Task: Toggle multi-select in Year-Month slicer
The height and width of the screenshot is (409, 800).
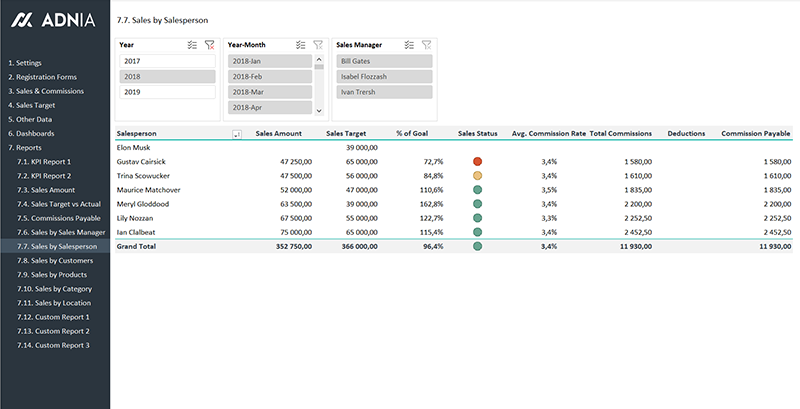Action: point(300,45)
